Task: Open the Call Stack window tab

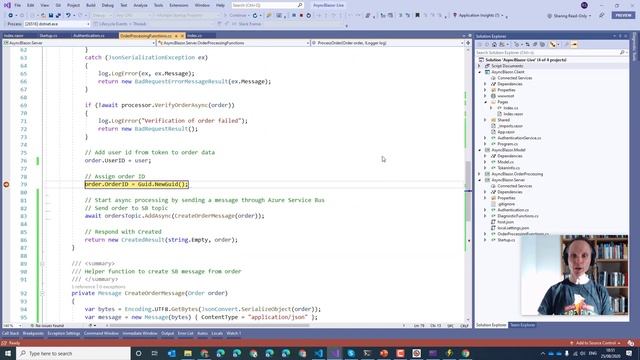Action: (11, 333)
